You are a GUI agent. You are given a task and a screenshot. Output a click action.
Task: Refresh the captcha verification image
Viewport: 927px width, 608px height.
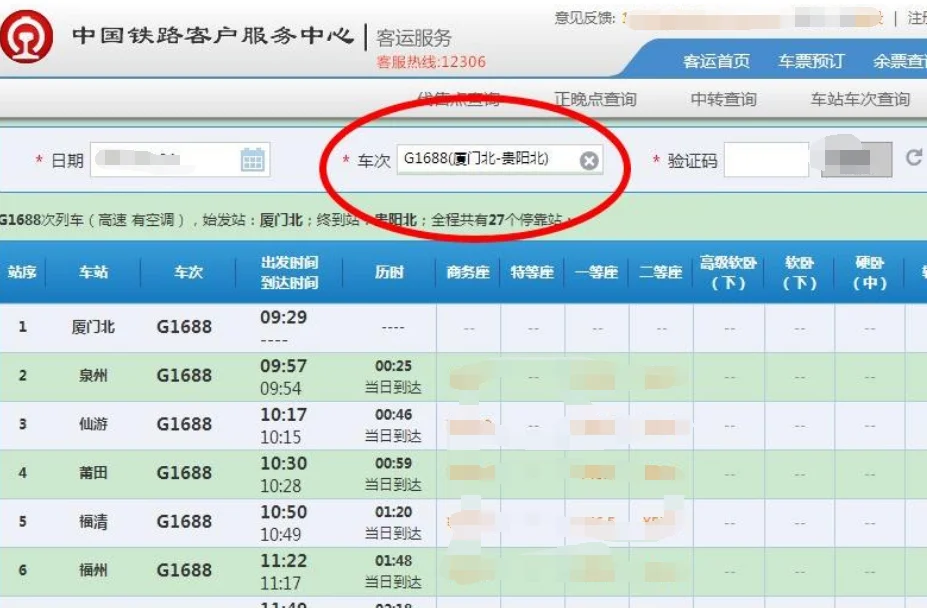pos(916,158)
